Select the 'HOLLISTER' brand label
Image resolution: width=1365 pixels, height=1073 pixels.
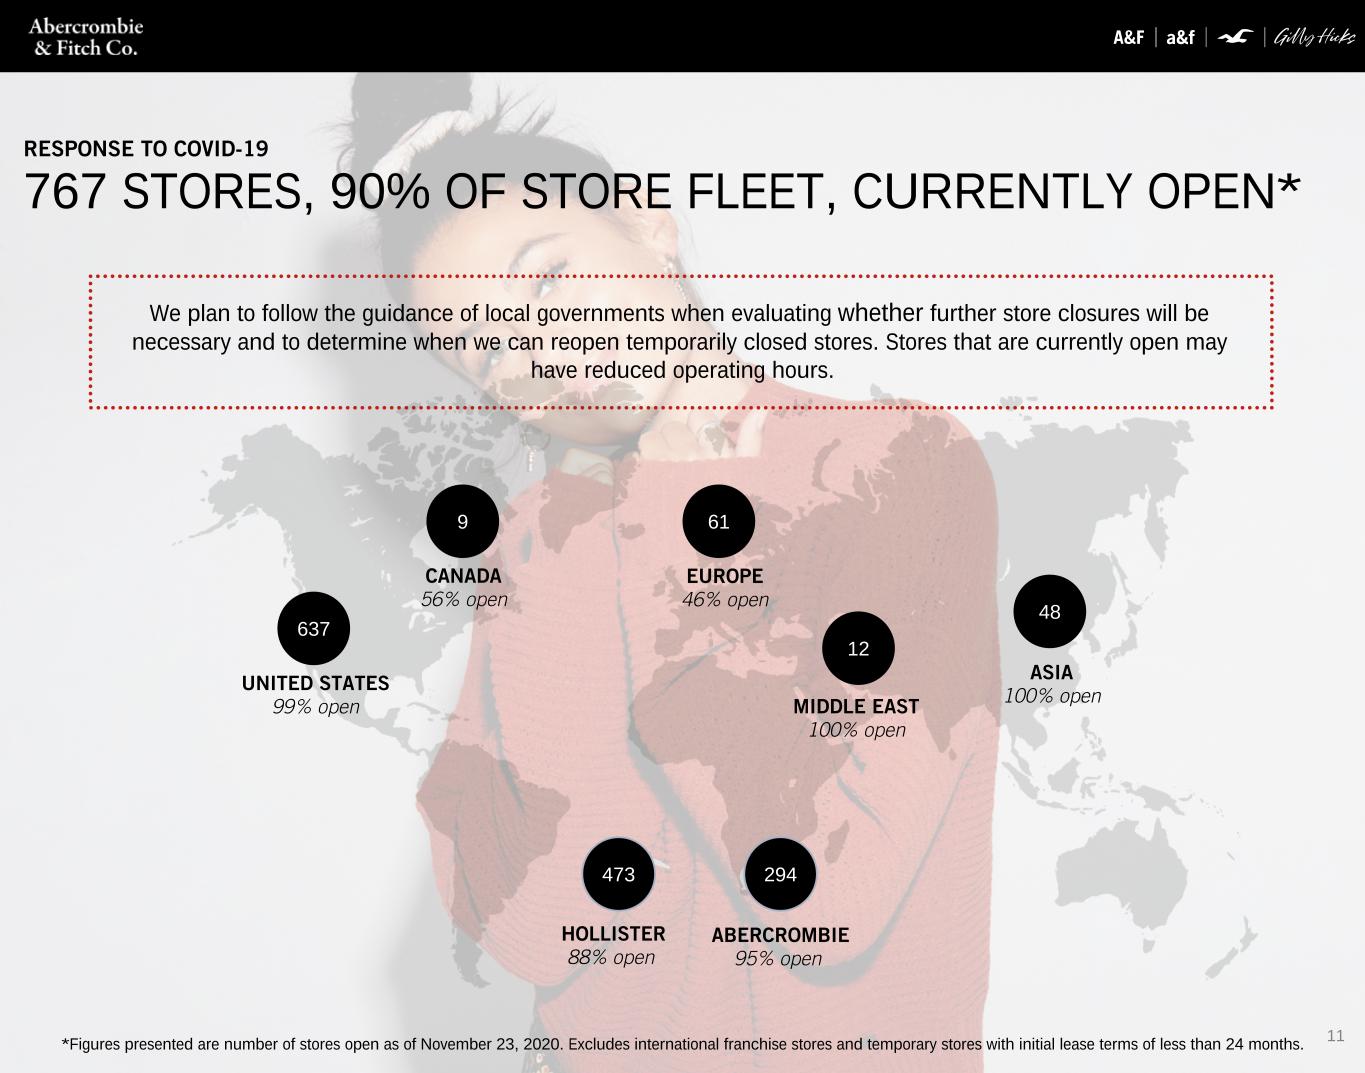pyautogui.click(x=613, y=933)
